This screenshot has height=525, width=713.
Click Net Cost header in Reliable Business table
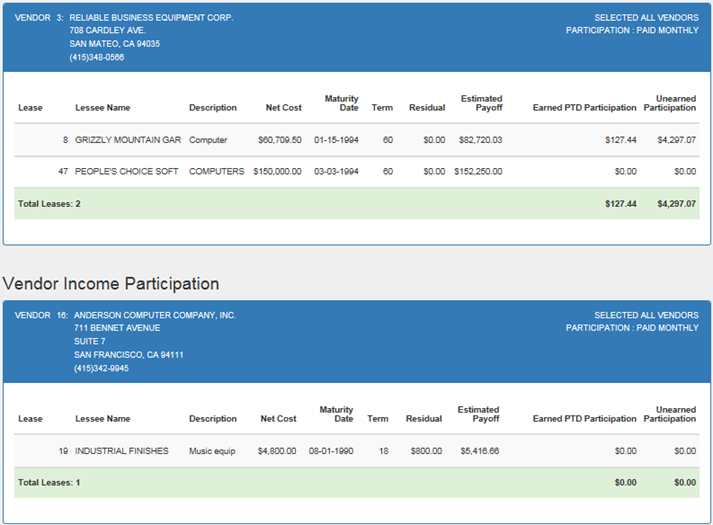click(283, 108)
